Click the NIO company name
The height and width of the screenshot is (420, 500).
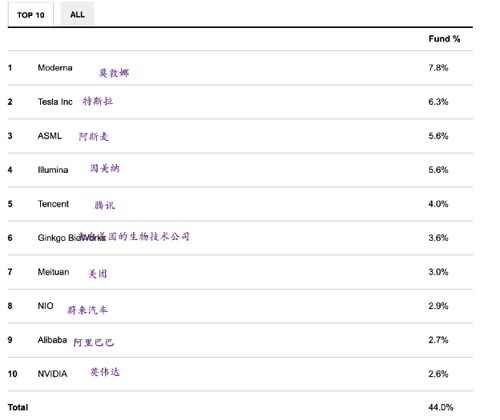[45, 306]
